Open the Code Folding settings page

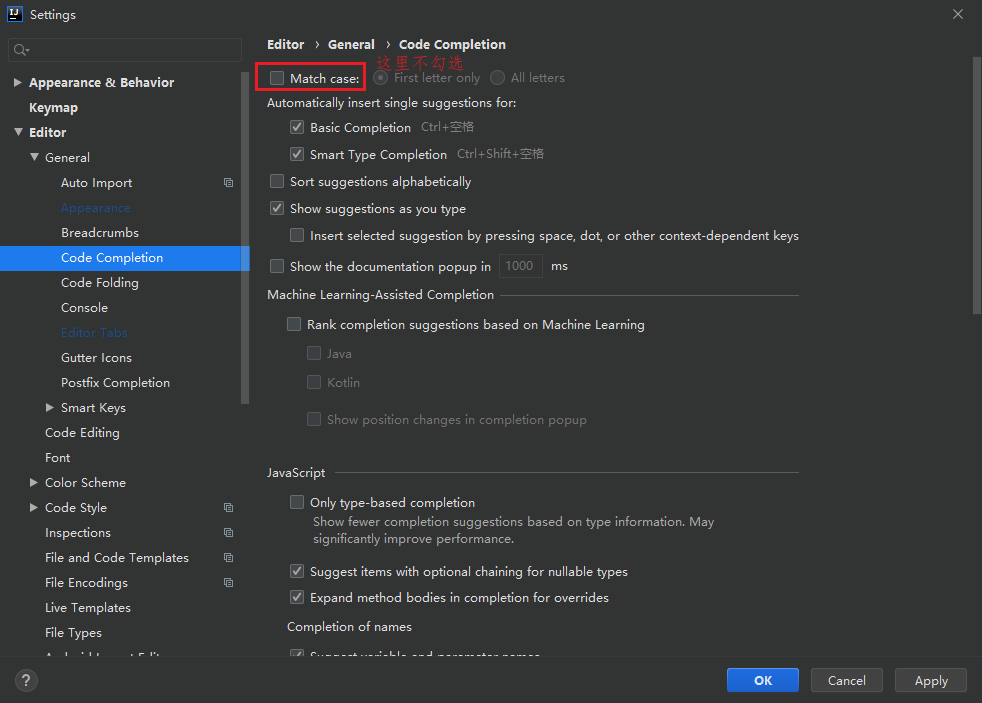click(x=100, y=283)
